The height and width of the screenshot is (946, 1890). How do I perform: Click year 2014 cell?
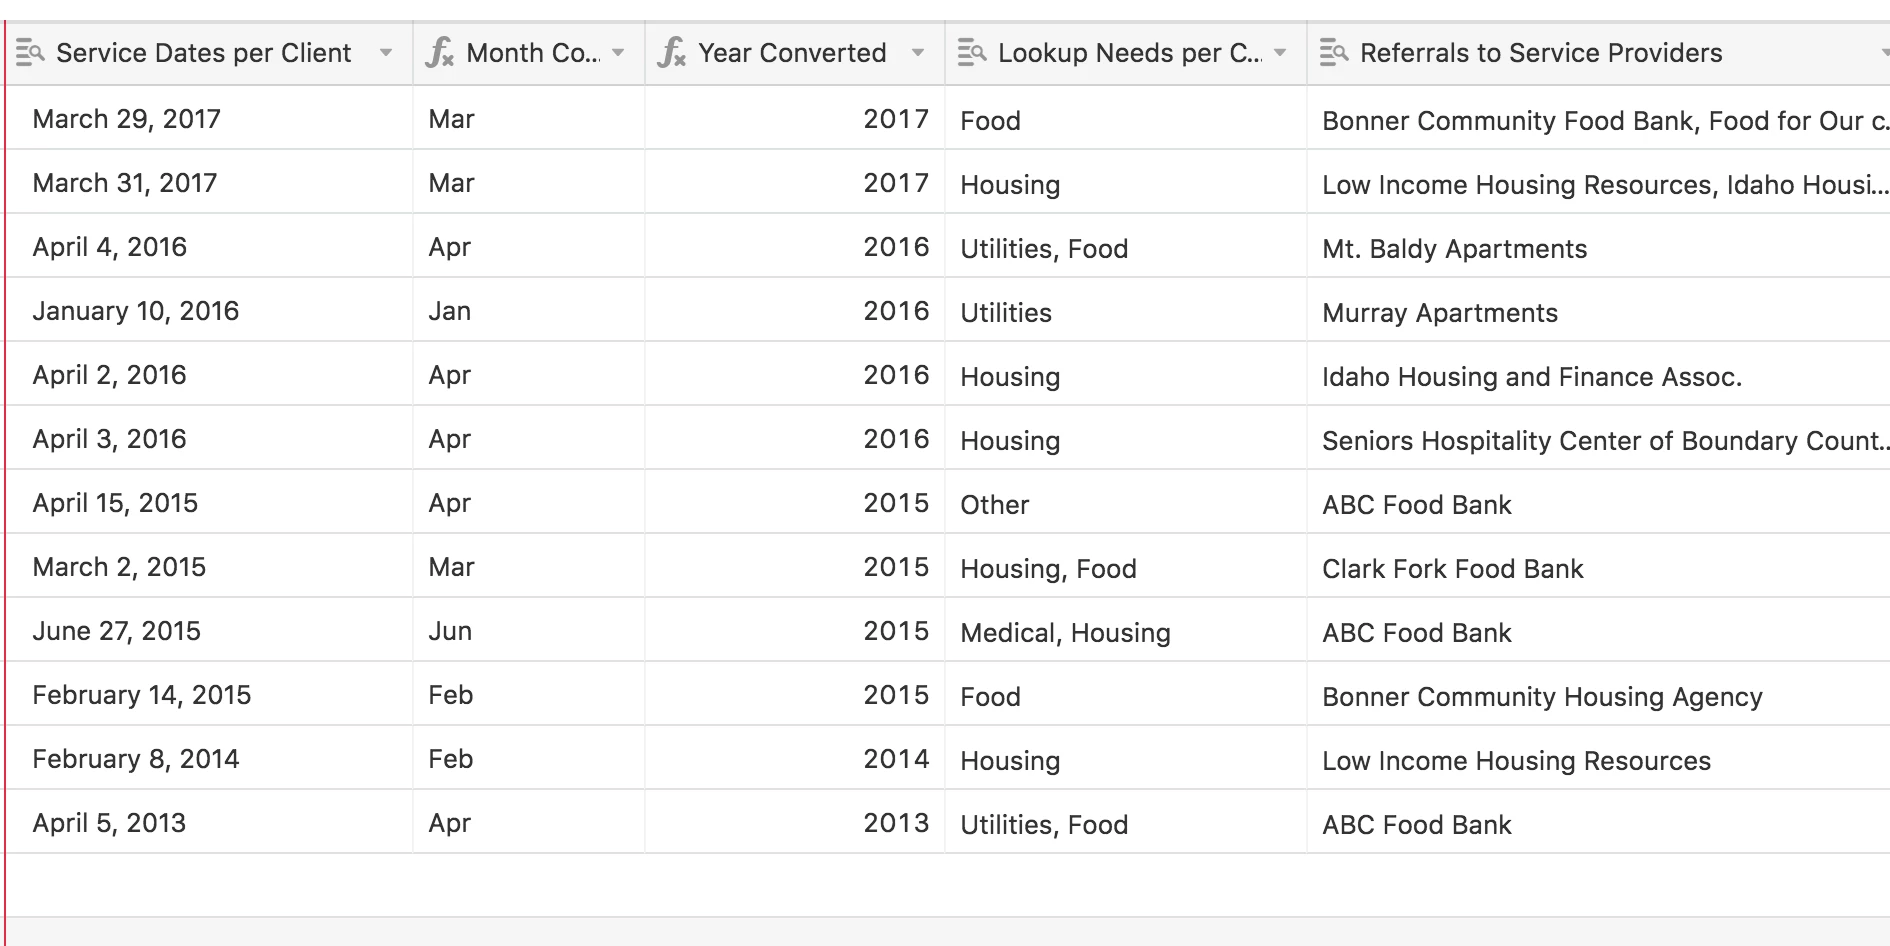[795, 758]
